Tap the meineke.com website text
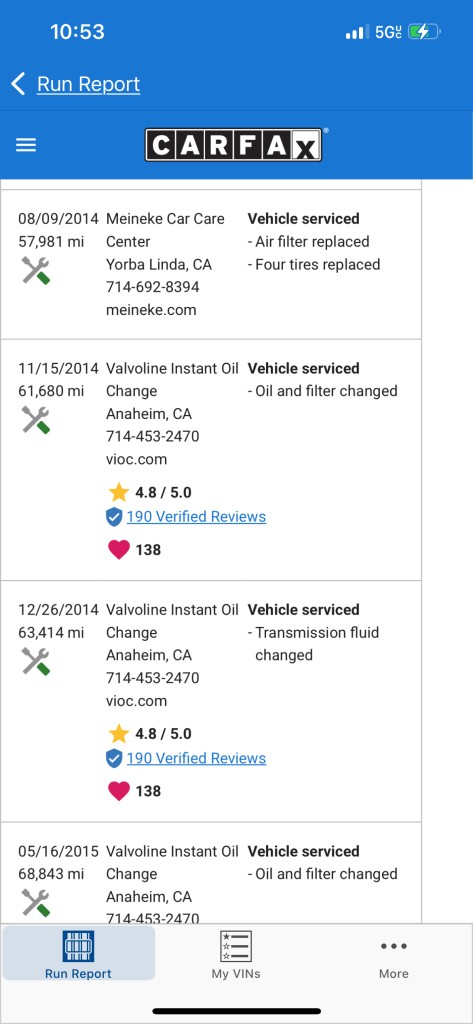This screenshot has width=473, height=1024. click(151, 310)
